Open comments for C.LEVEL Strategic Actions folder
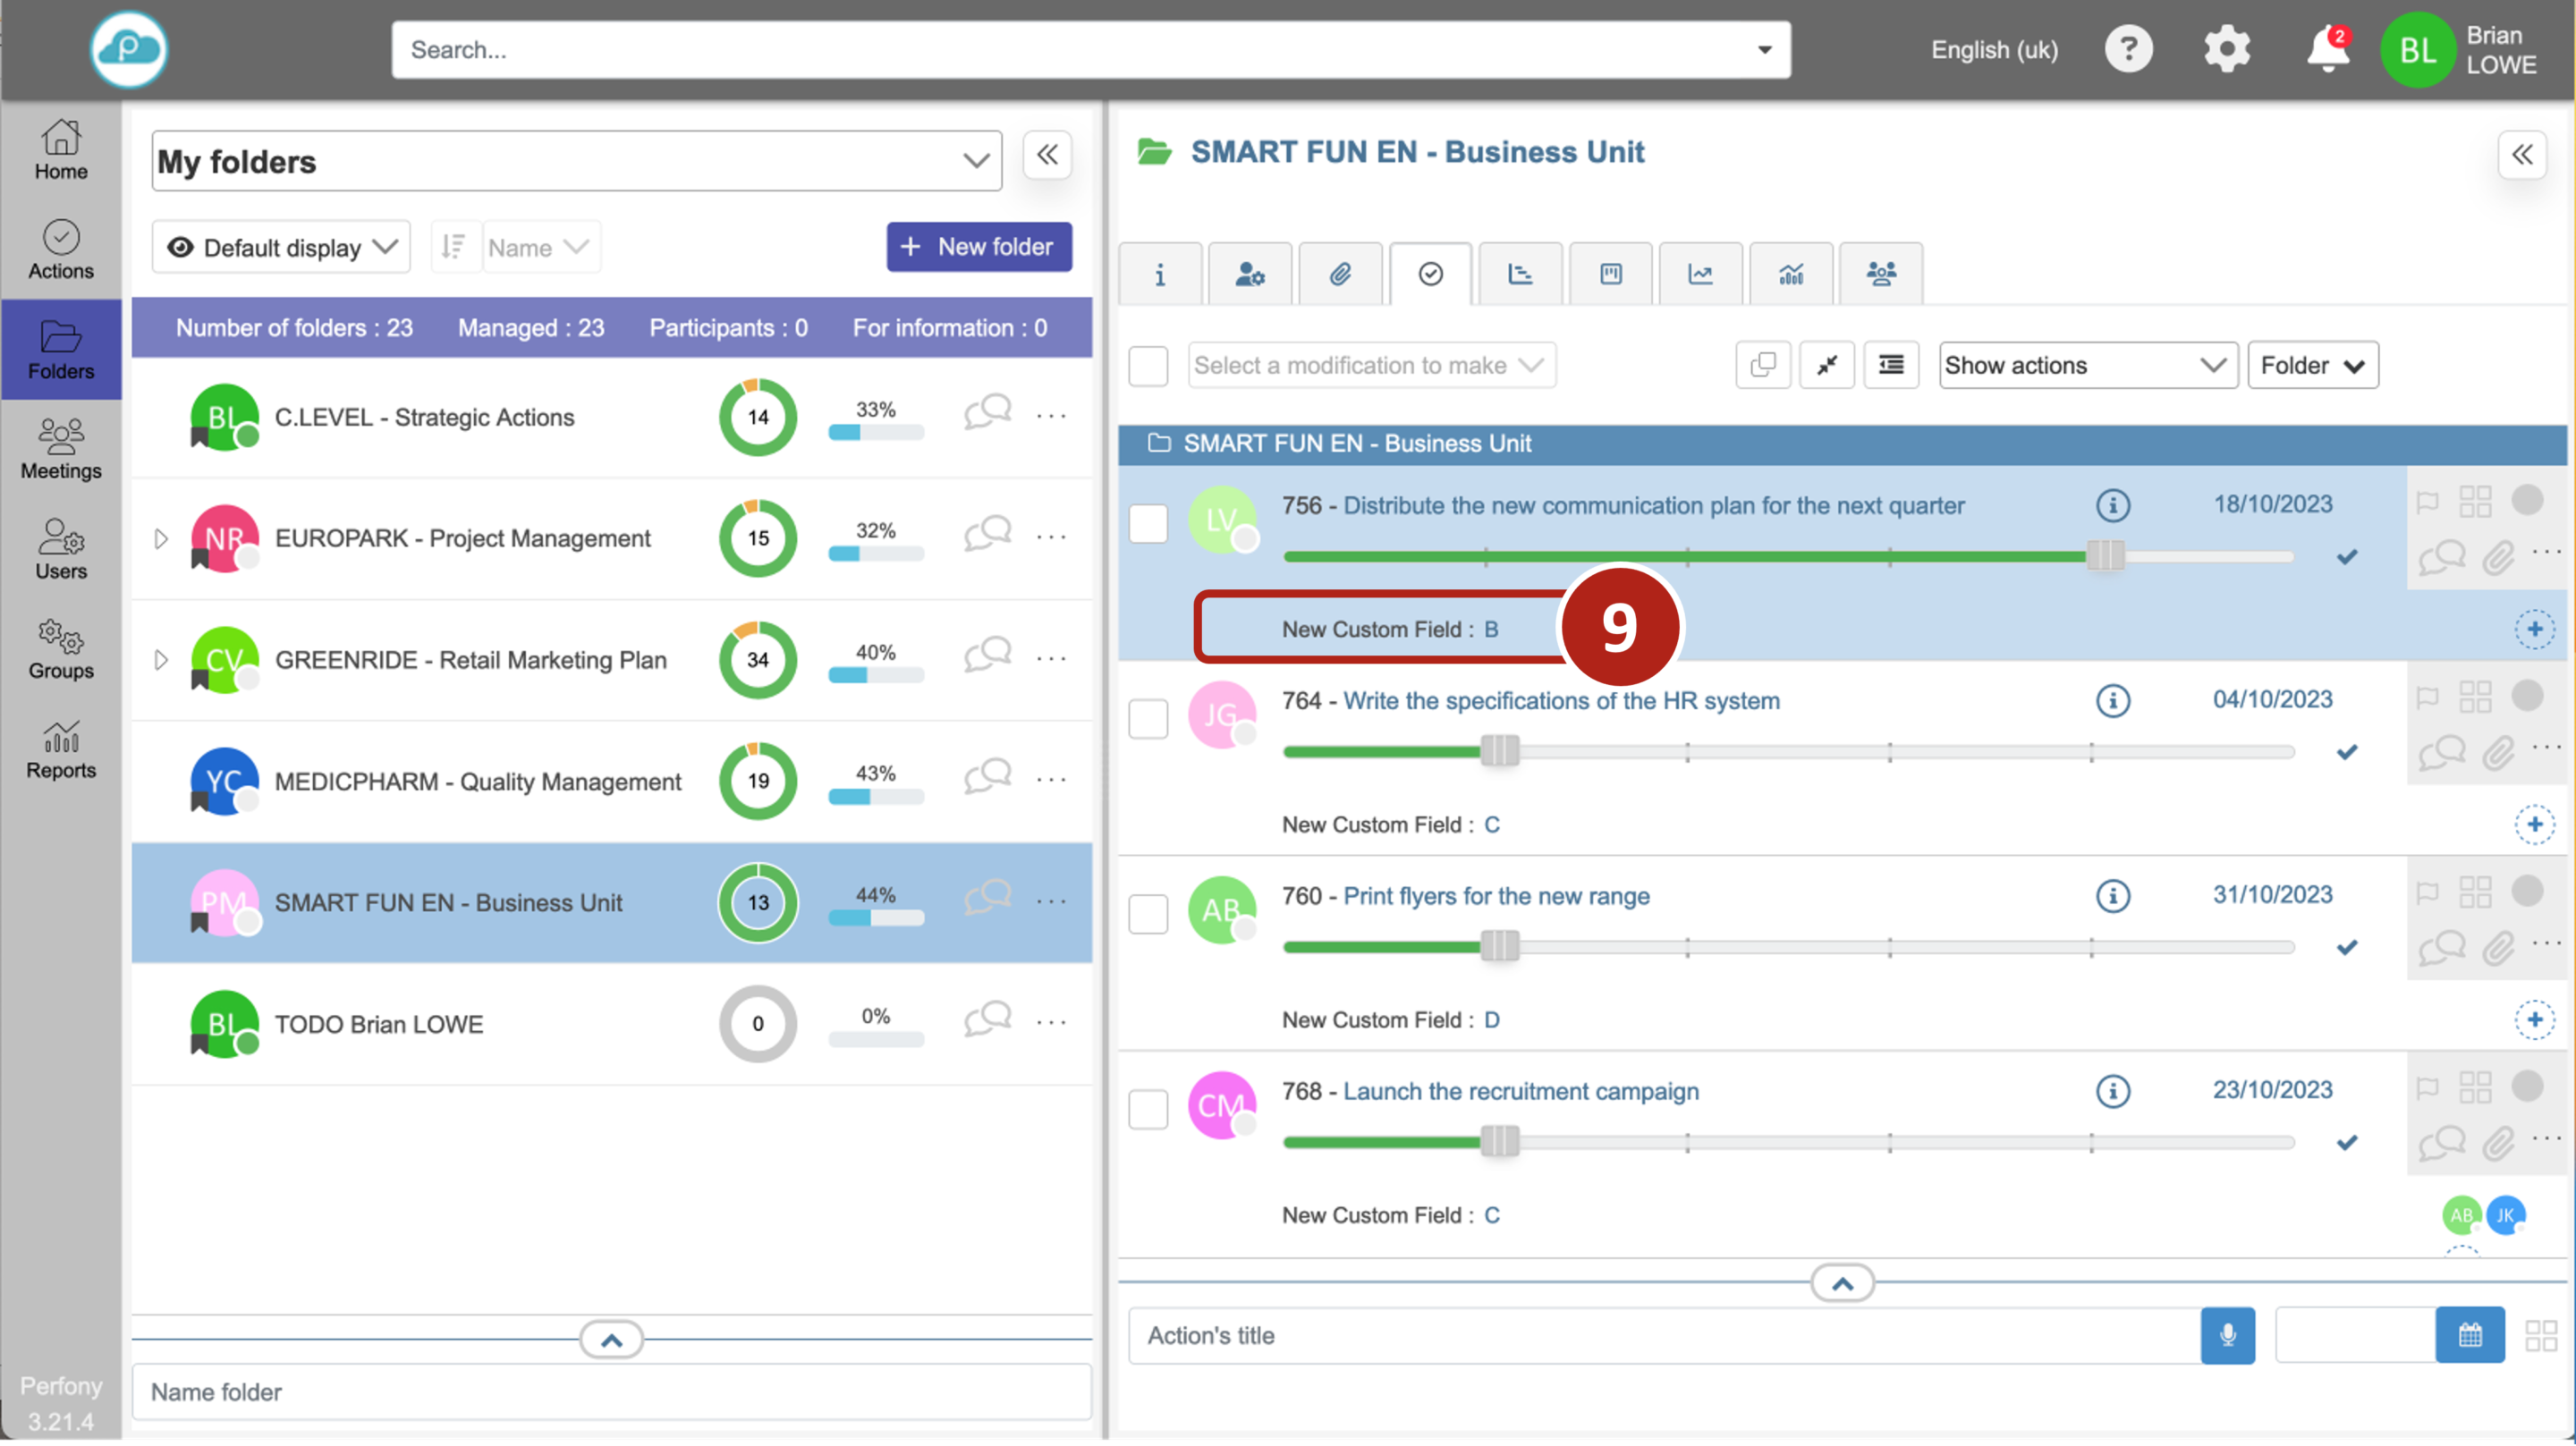 pyautogui.click(x=987, y=413)
